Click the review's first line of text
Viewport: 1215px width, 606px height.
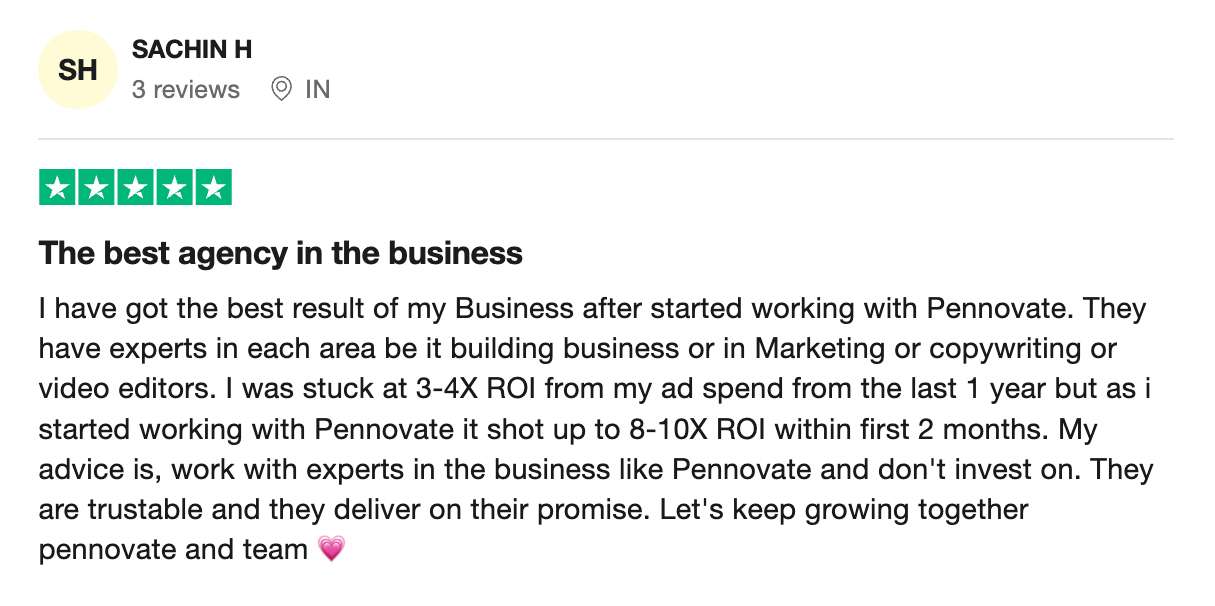(x=592, y=308)
